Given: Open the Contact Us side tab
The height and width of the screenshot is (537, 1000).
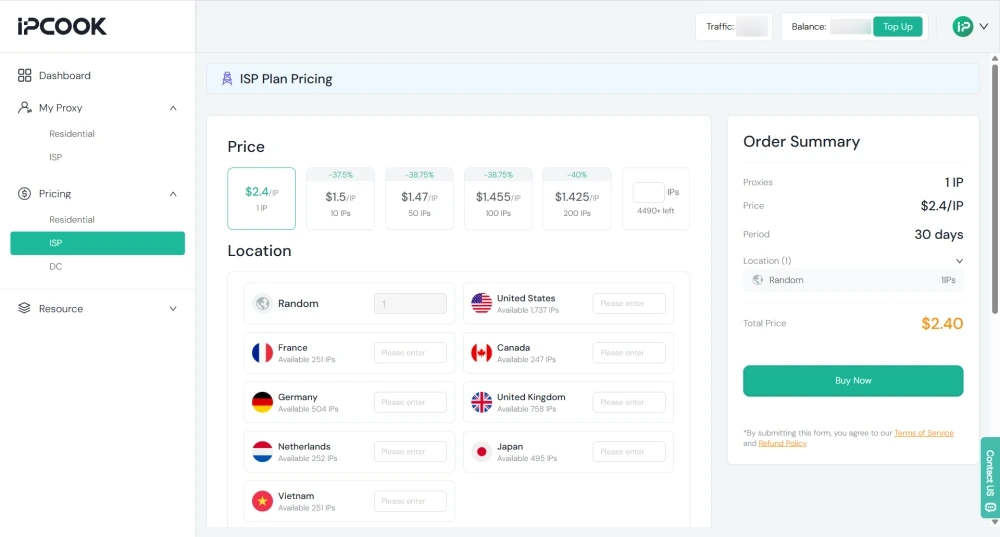Looking at the screenshot, I should 990,477.
